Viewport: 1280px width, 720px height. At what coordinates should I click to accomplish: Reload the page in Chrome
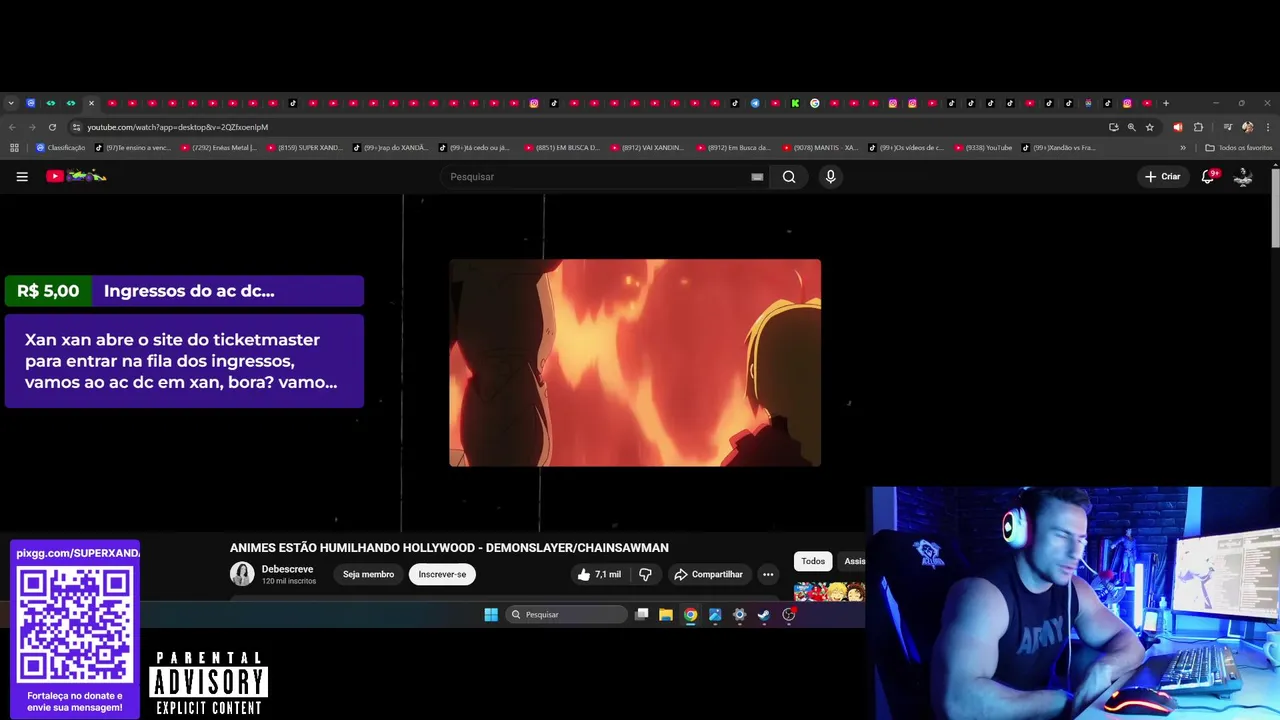tap(52, 127)
